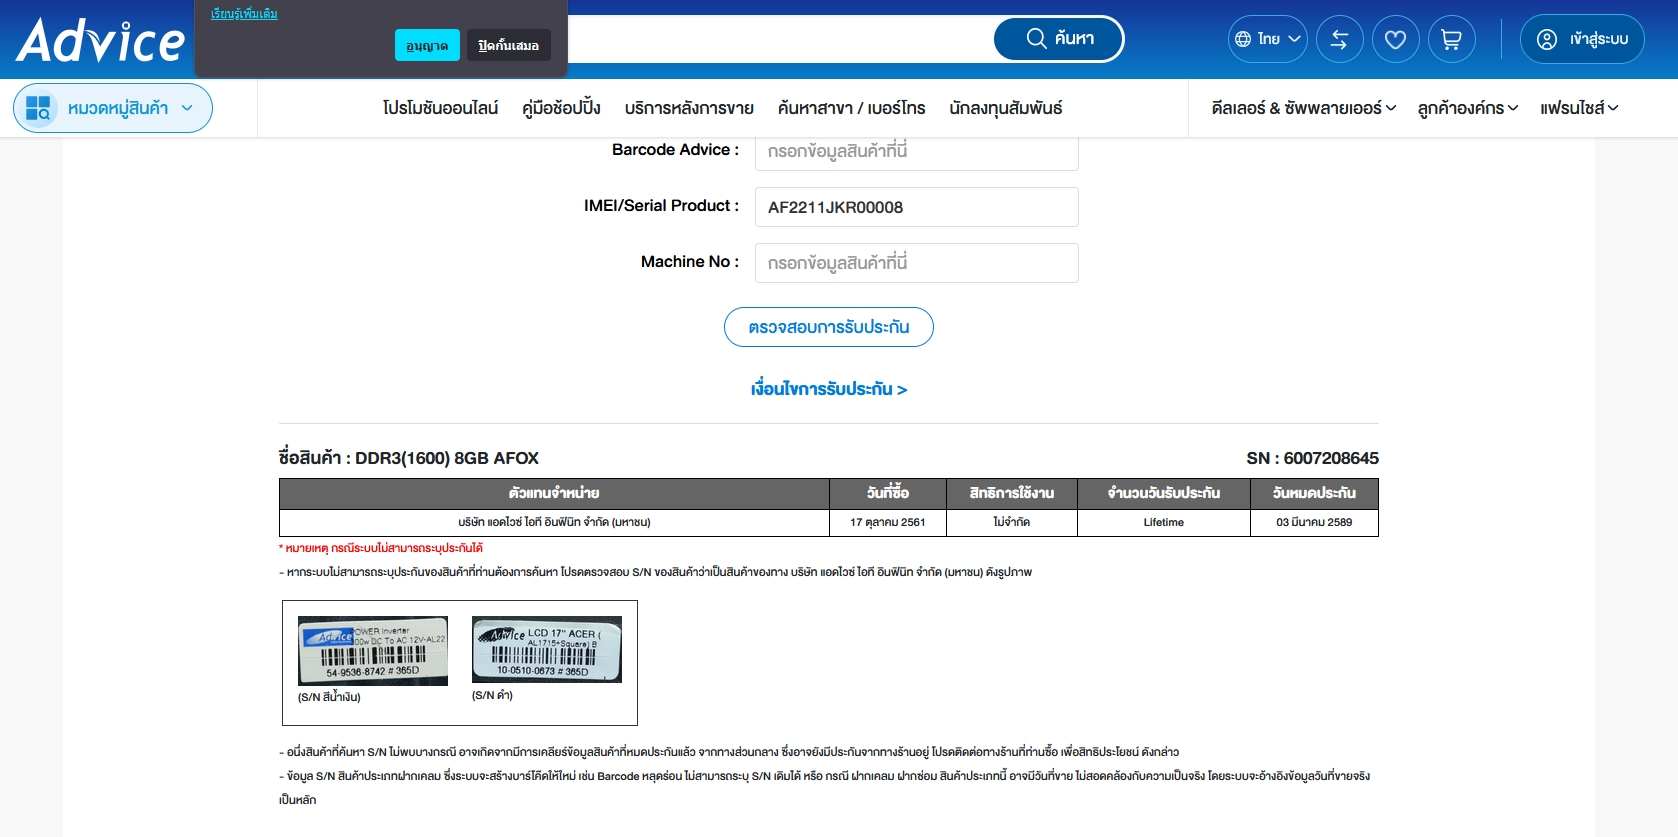Image resolution: width=1678 pixels, height=837 pixels.
Task: Open the compare products icon
Action: tap(1339, 40)
